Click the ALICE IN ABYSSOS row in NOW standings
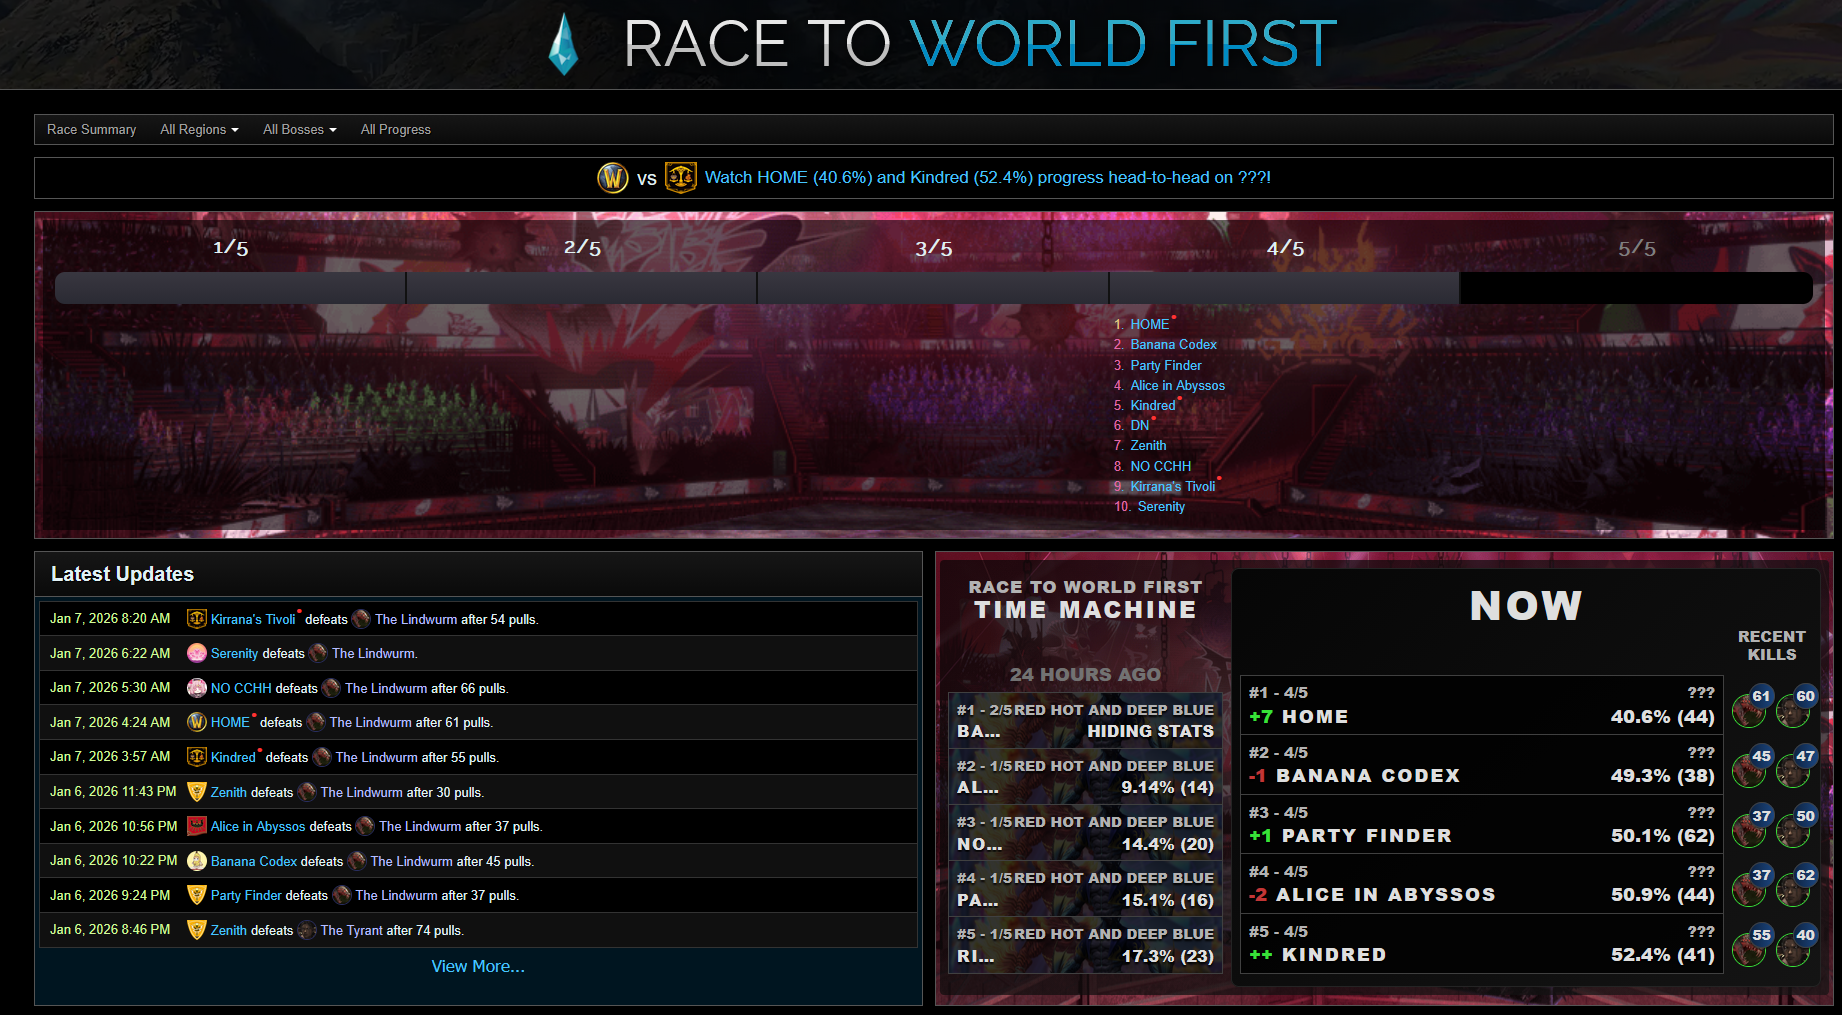This screenshot has height=1015, width=1842. pos(1481,884)
